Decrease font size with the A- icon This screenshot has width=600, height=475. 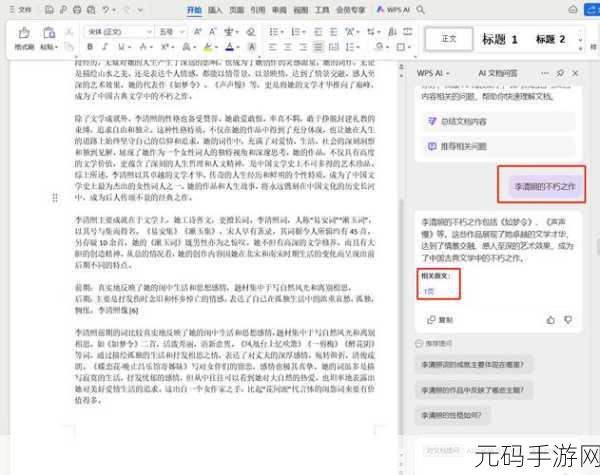pos(212,32)
